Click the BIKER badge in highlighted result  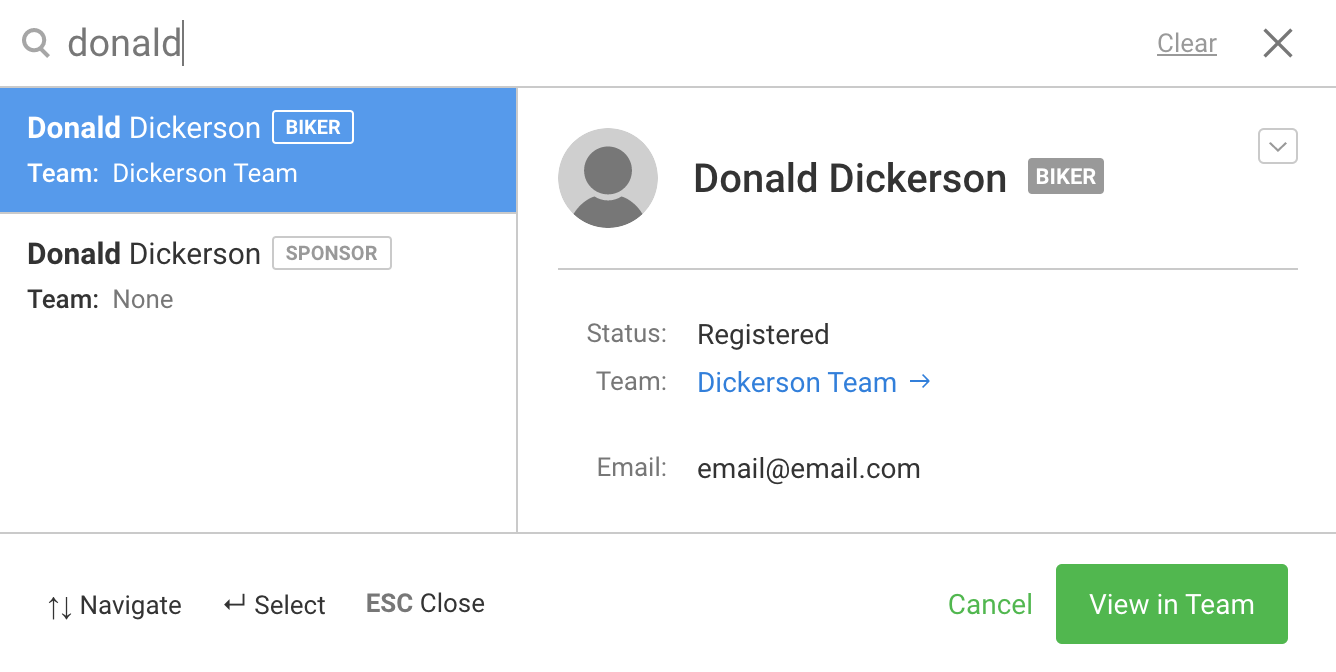313,128
